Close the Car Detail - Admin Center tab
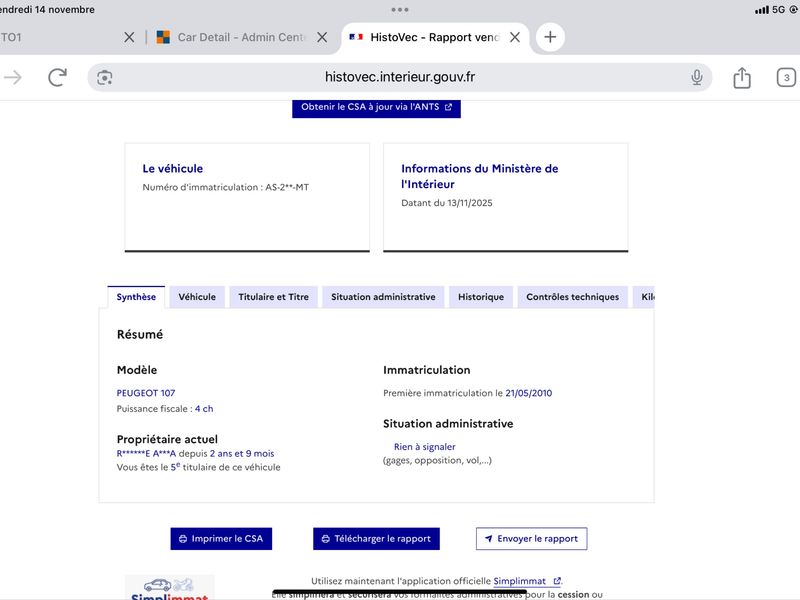Screen dimensions: 800x600 tap(322, 37)
